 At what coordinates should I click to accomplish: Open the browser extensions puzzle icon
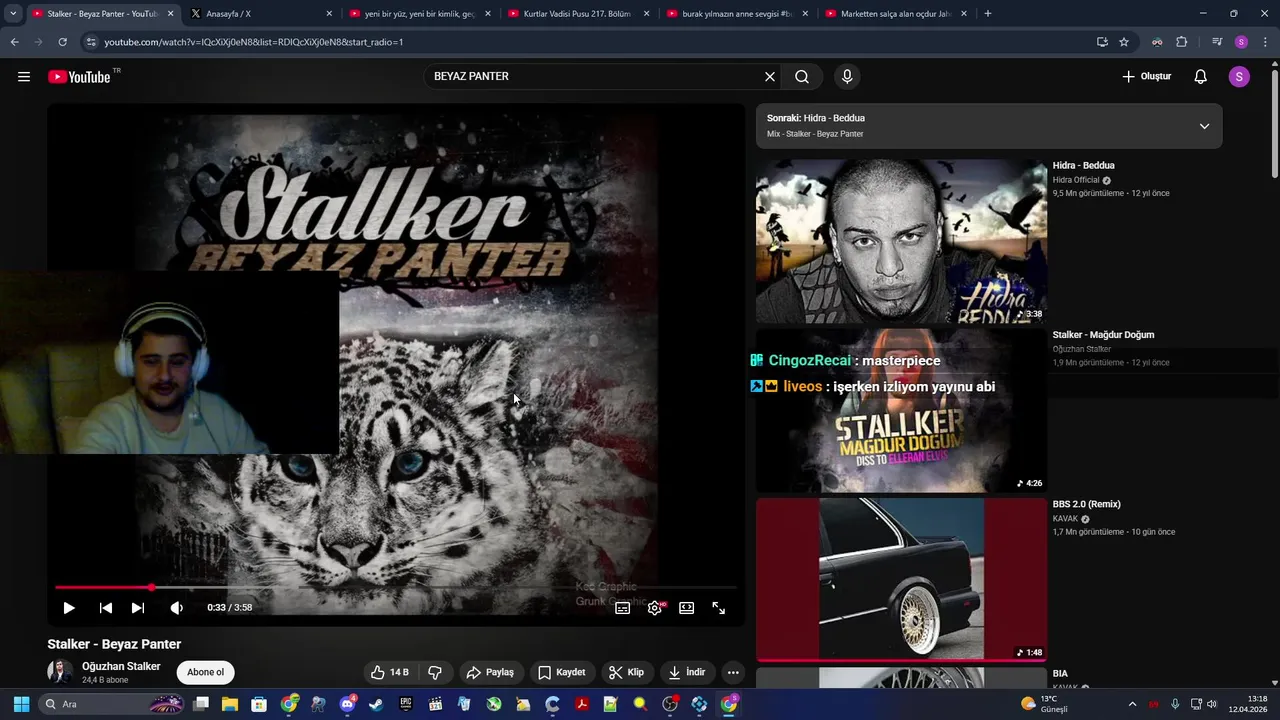tap(1181, 42)
